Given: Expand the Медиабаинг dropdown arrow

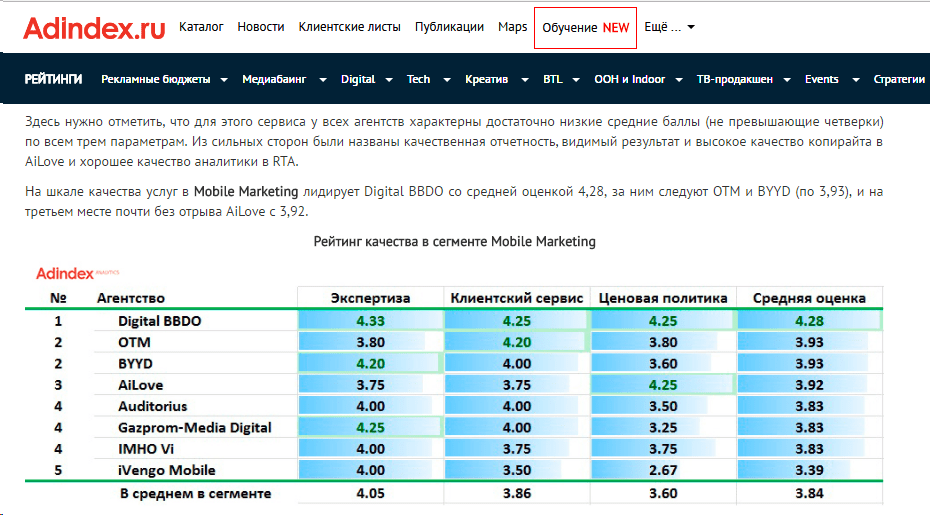Looking at the screenshot, I should [323, 80].
